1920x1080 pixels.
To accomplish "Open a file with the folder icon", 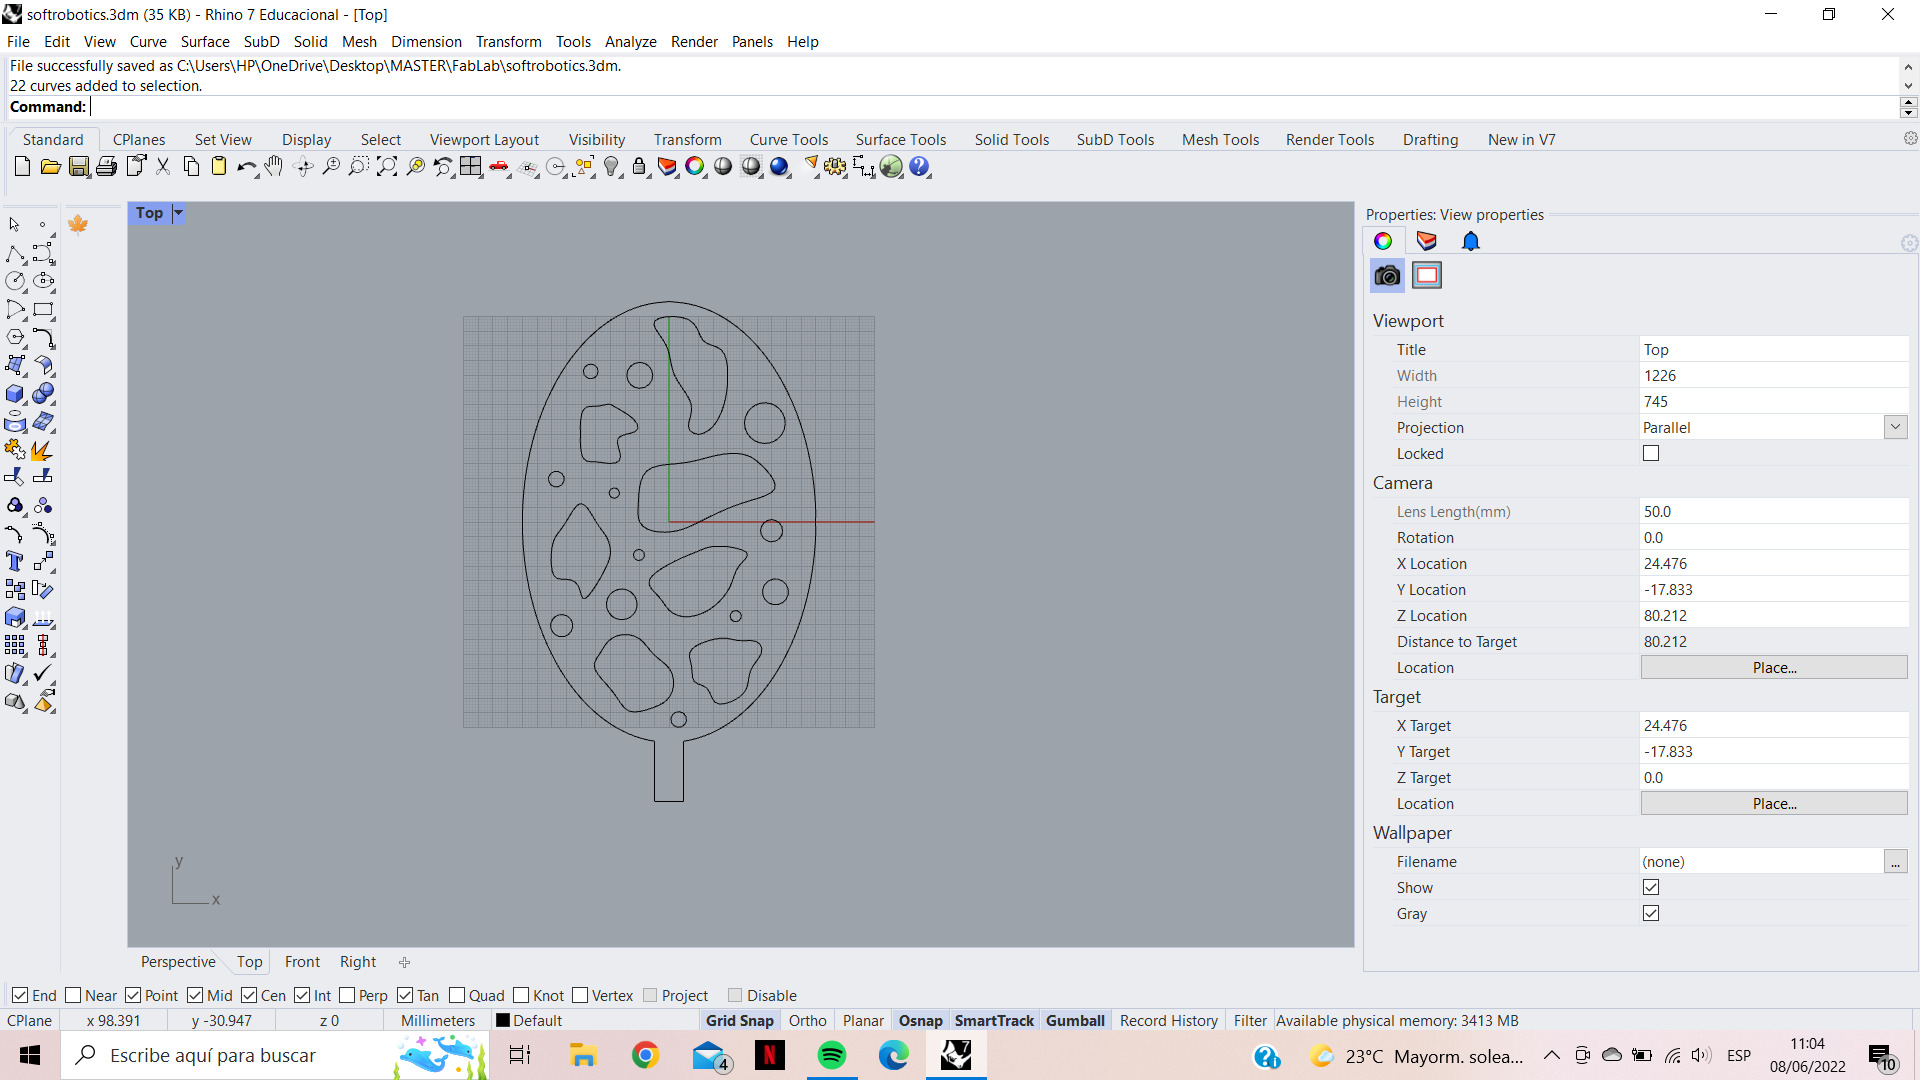I will [x=50, y=167].
